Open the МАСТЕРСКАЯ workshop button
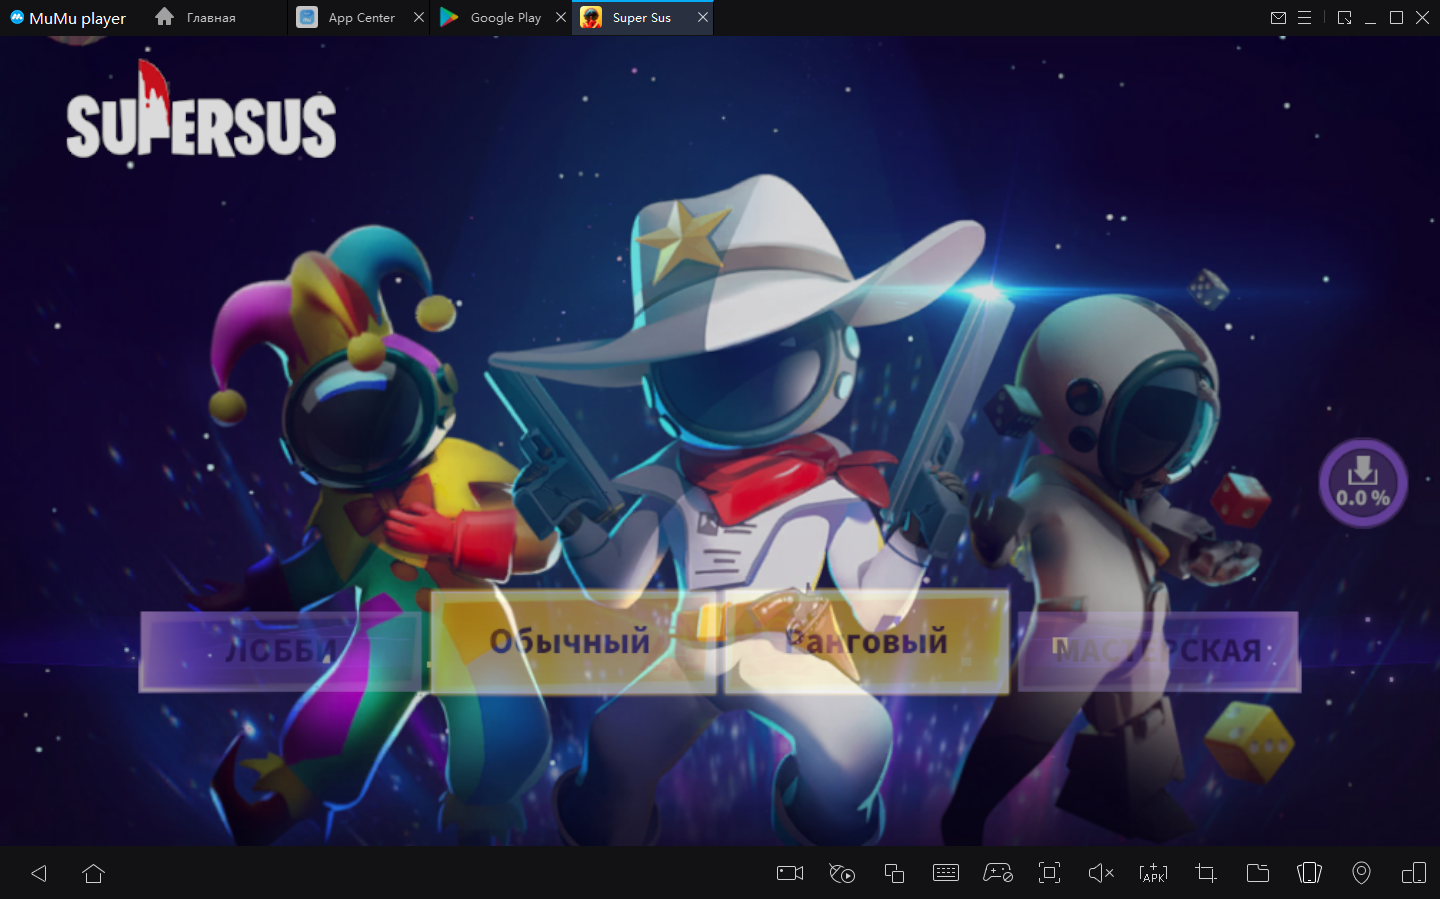The image size is (1440, 899). pos(1159,651)
